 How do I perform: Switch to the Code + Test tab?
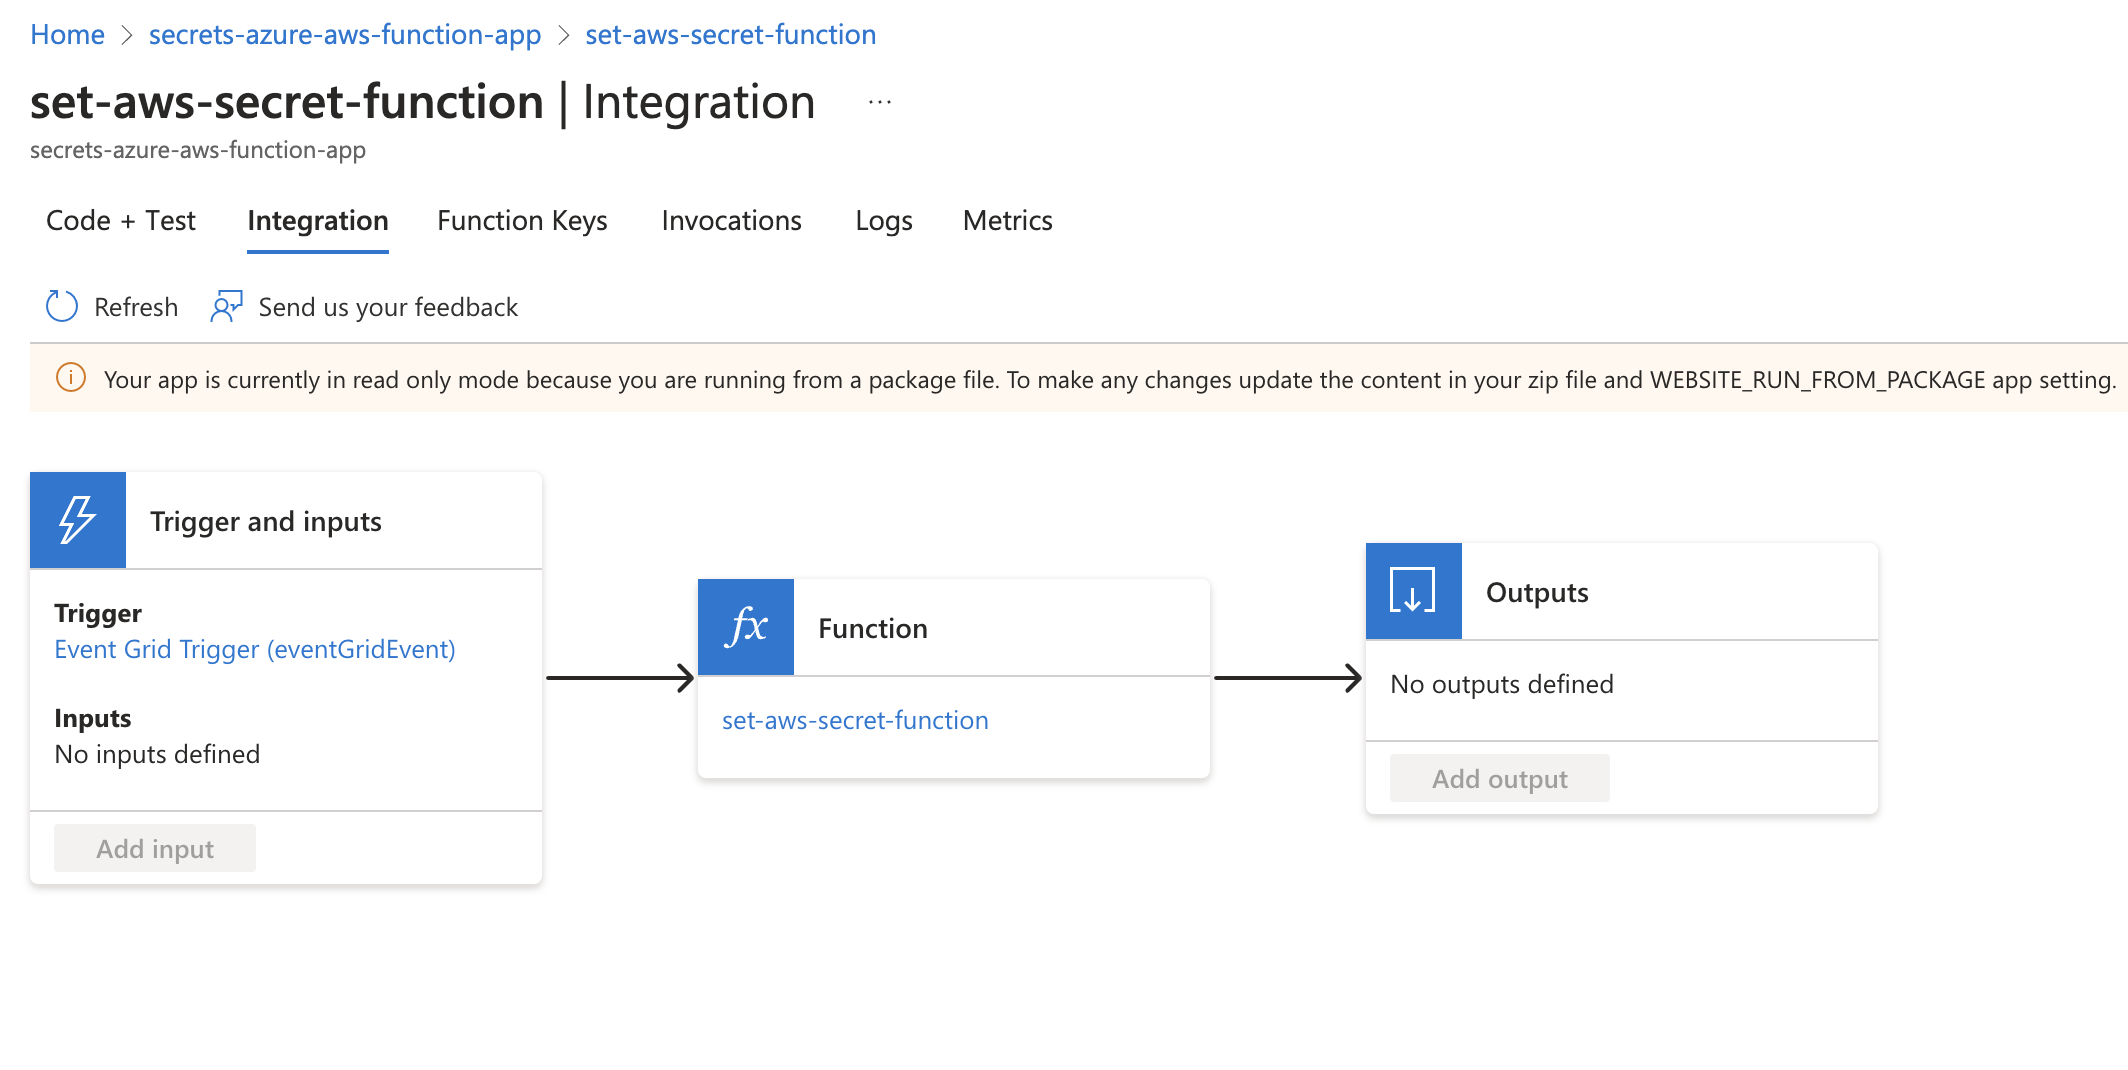pyautogui.click(x=121, y=220)
